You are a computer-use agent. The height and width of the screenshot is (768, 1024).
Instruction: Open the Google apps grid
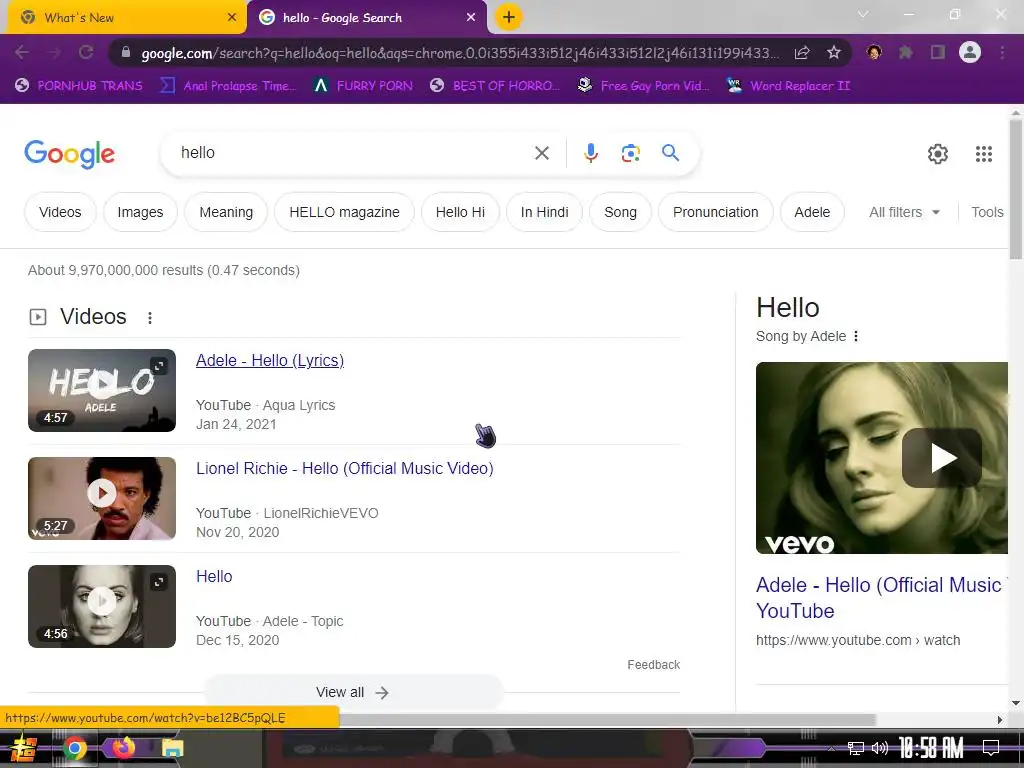click(x=984, y=153)
